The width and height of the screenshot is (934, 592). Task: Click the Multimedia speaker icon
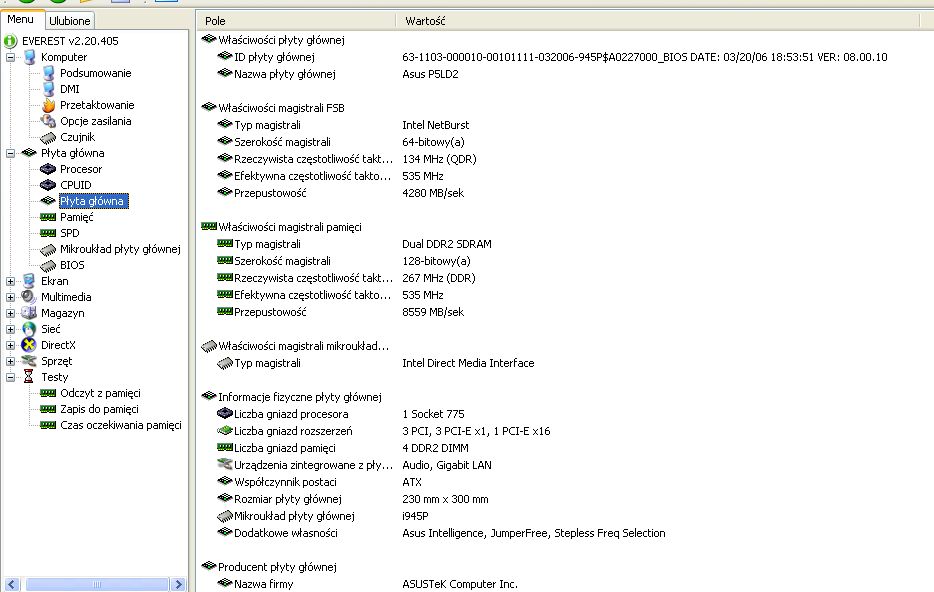(29, 297)
